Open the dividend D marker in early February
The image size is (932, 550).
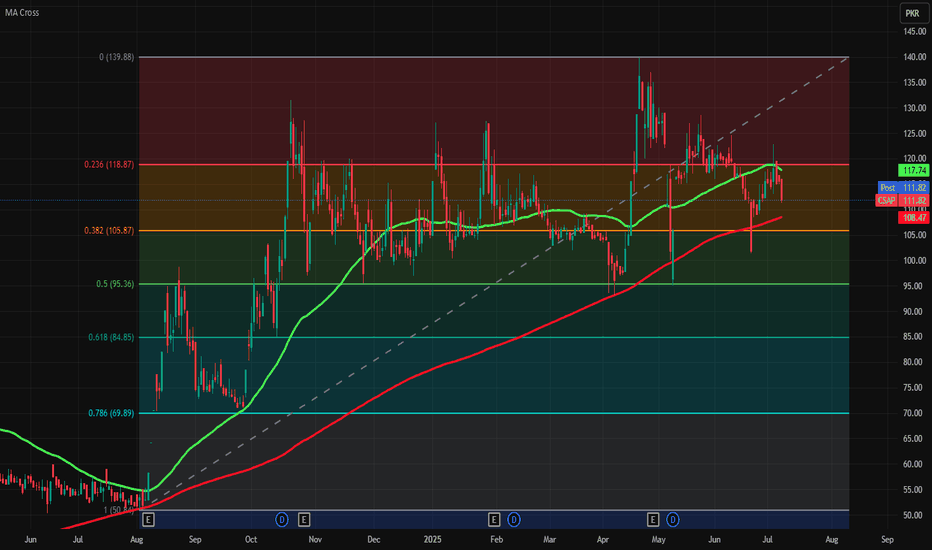pos(514,520)
